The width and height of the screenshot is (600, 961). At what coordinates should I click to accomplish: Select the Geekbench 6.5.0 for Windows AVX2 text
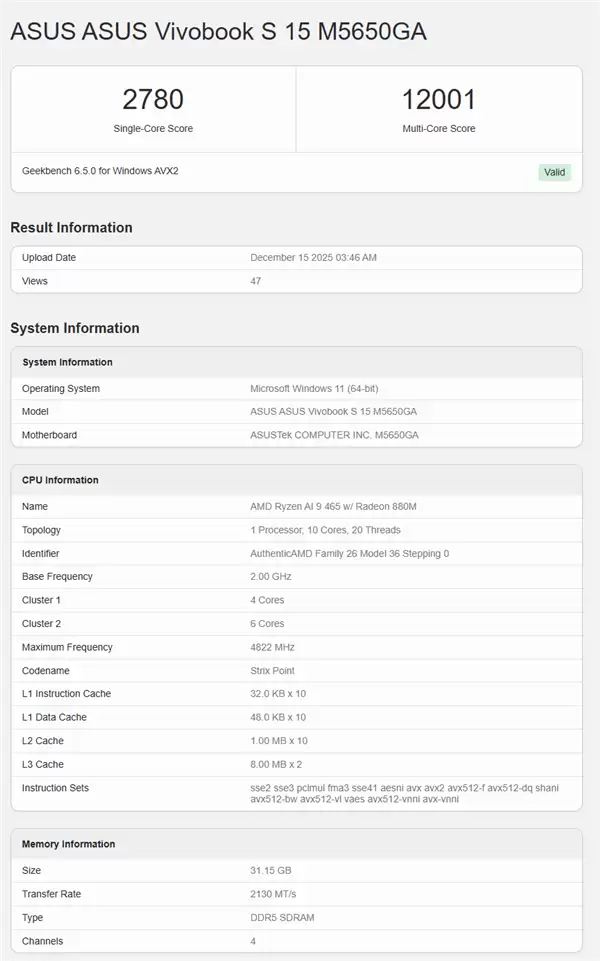pyautogui.click(x=100, y=171)
